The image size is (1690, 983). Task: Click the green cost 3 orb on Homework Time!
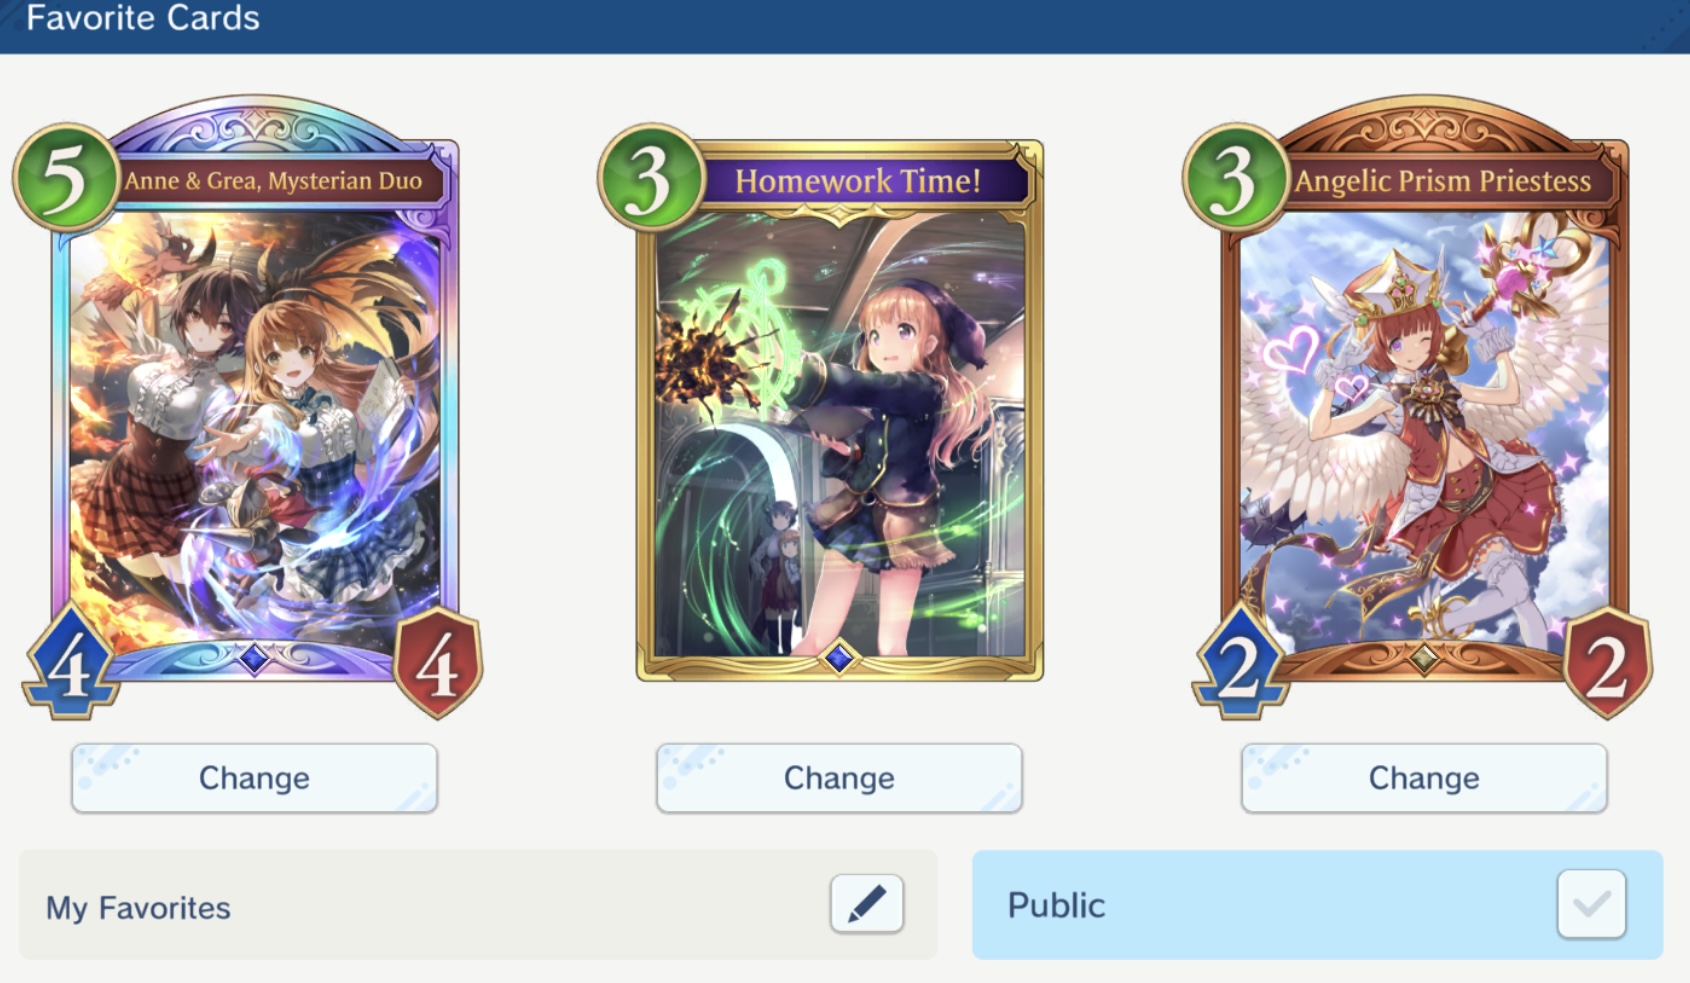pyautogui.click(x=652, y=178)
